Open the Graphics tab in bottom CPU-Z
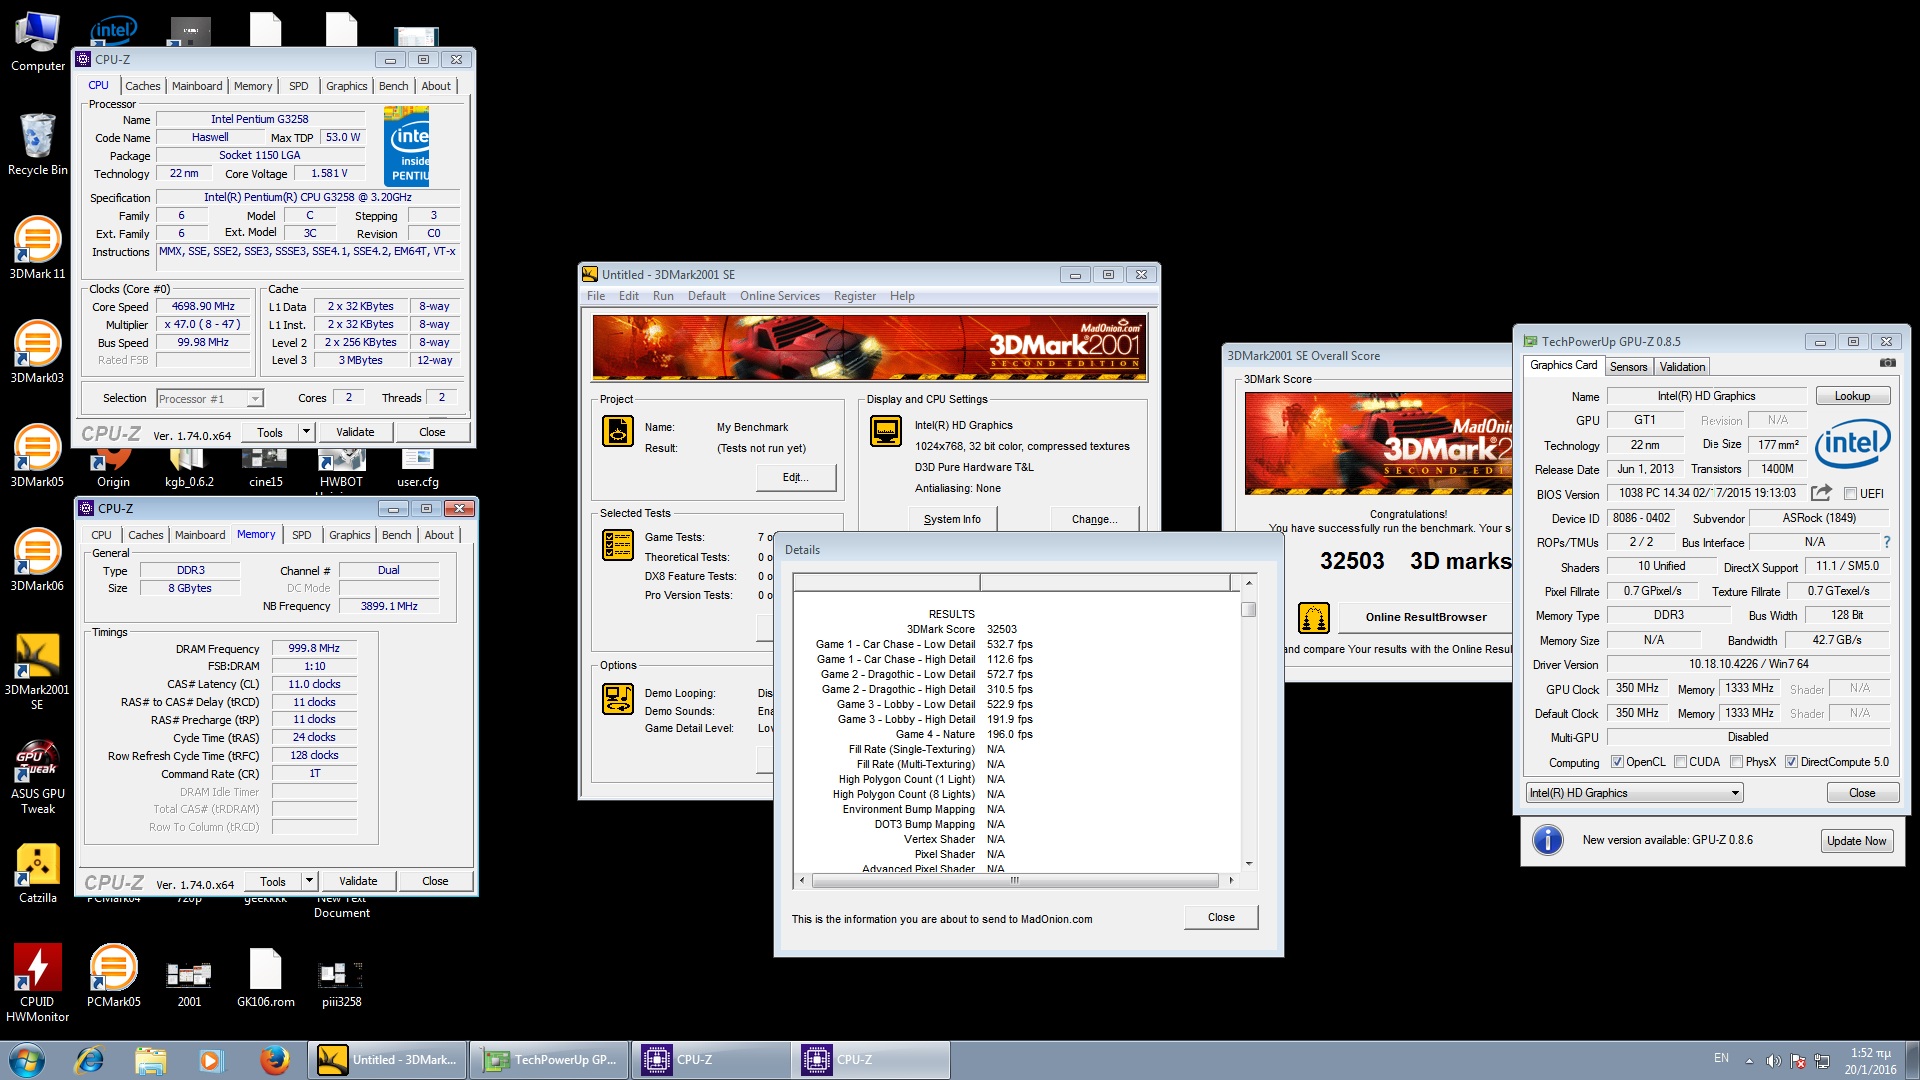 tap(349, 535)
